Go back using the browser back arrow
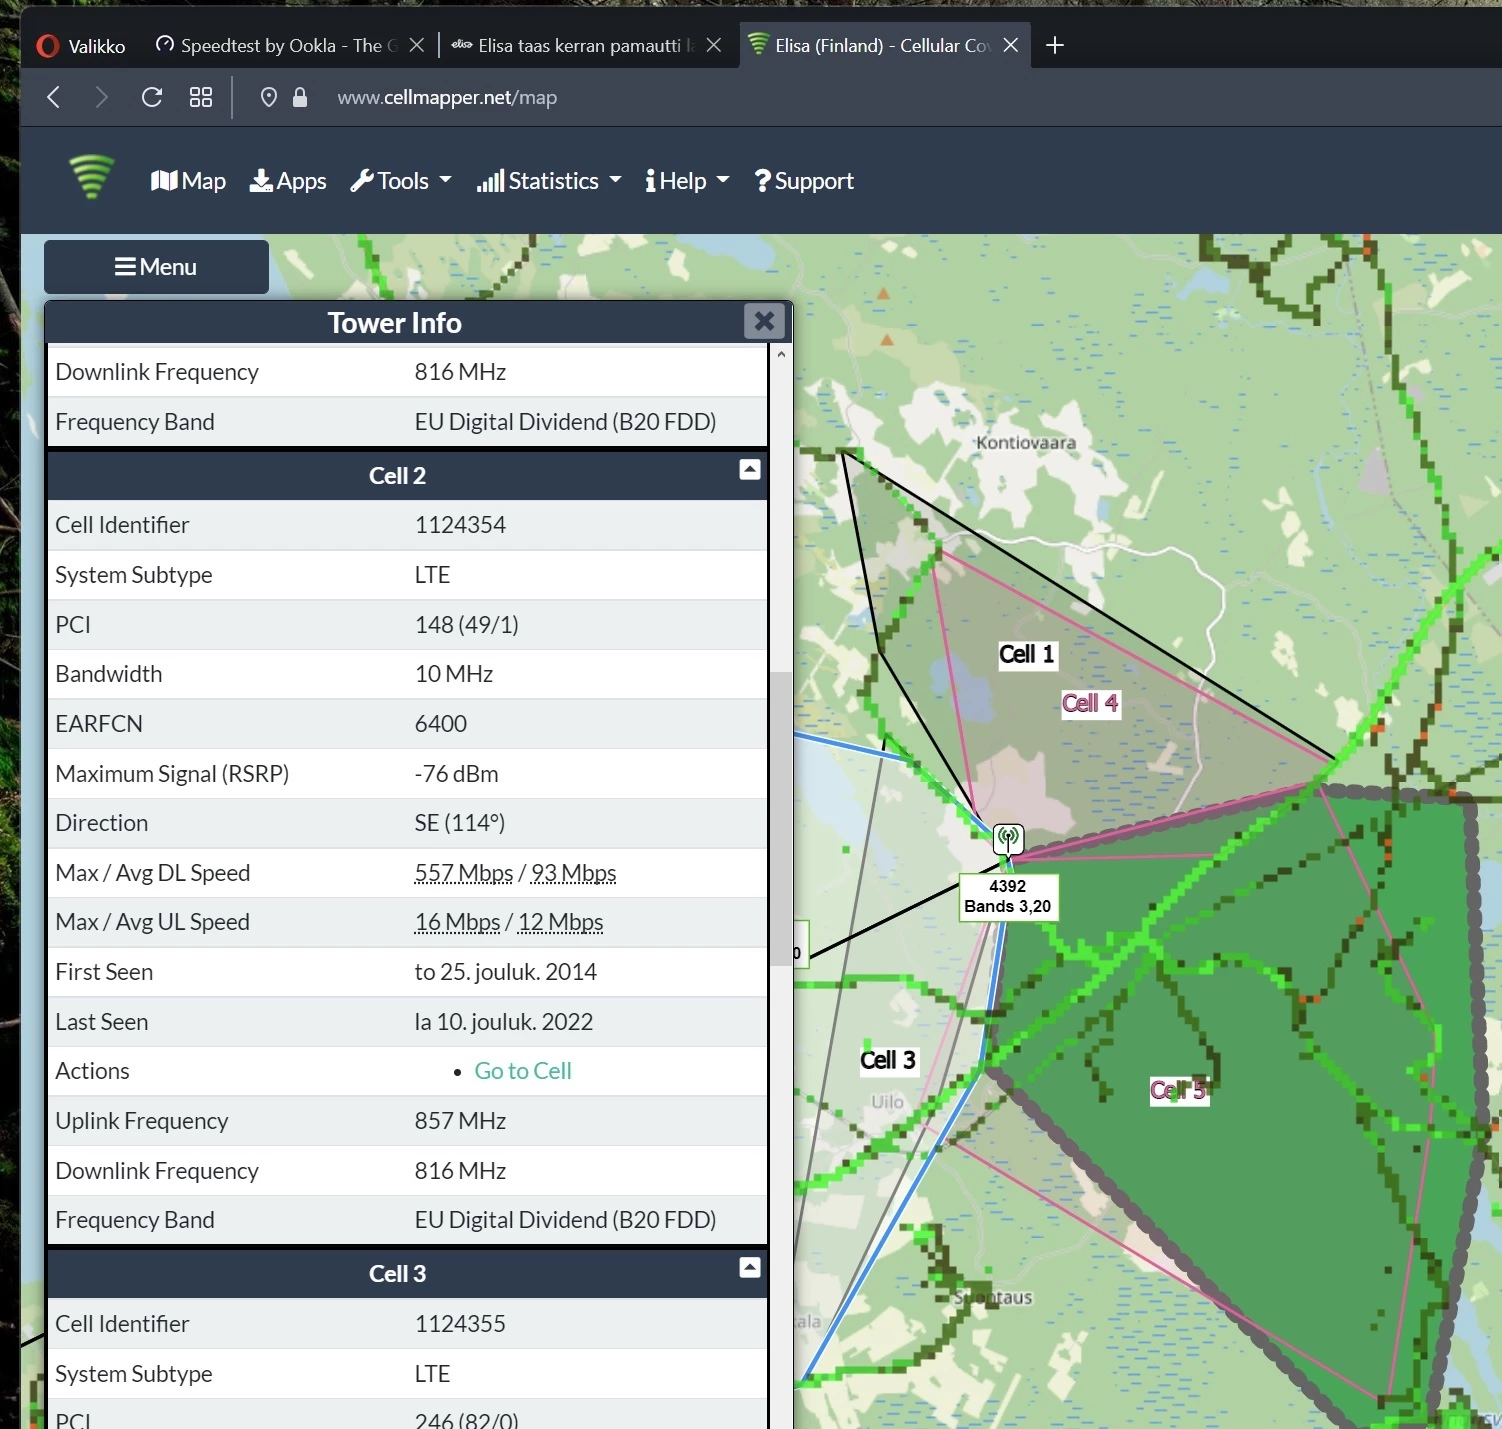The width and height of the screenshot is (1502, 1429). click(54, 97)
